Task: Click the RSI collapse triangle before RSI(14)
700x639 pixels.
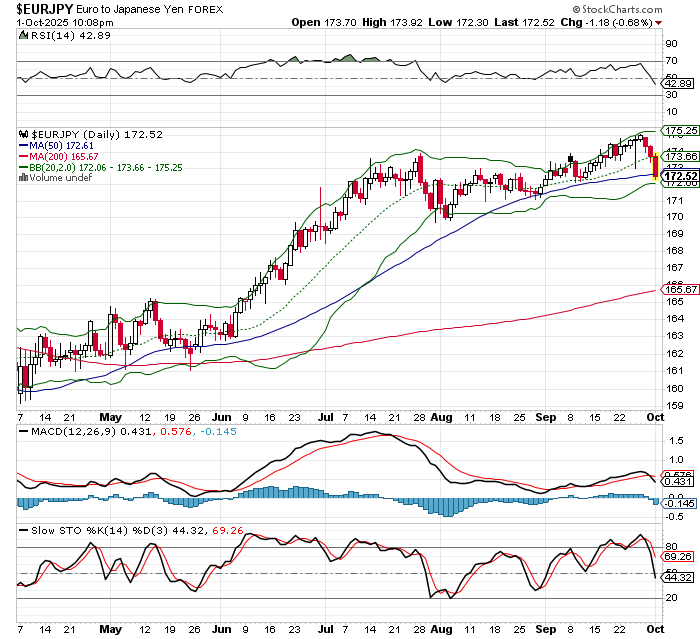Action: click(x=23, y=35)
